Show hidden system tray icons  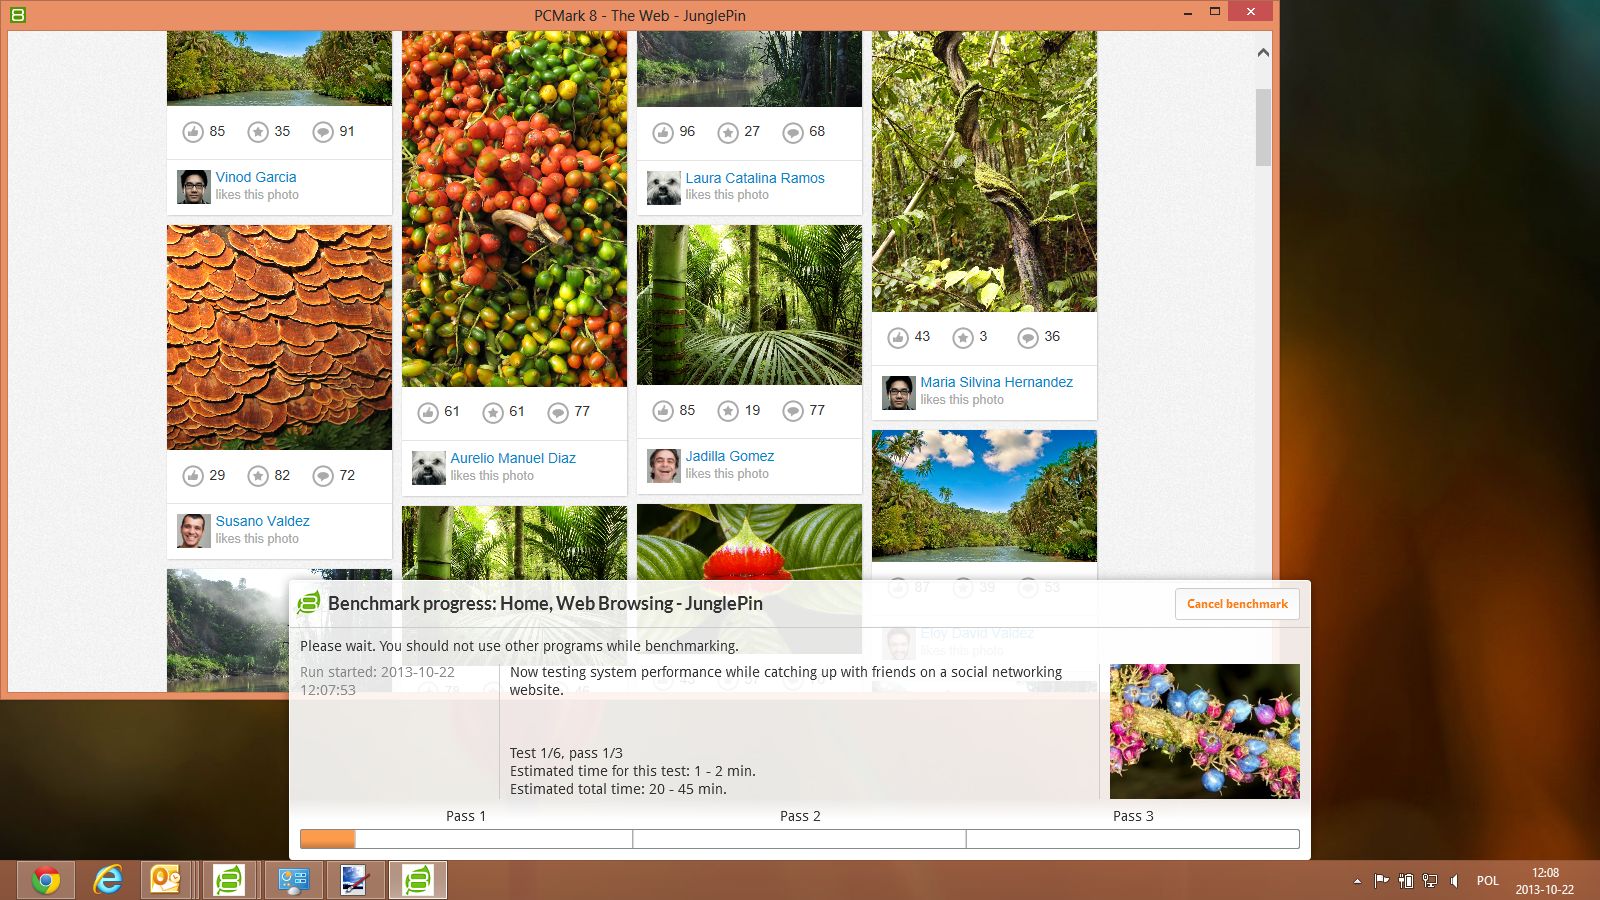click(1357, 881)
